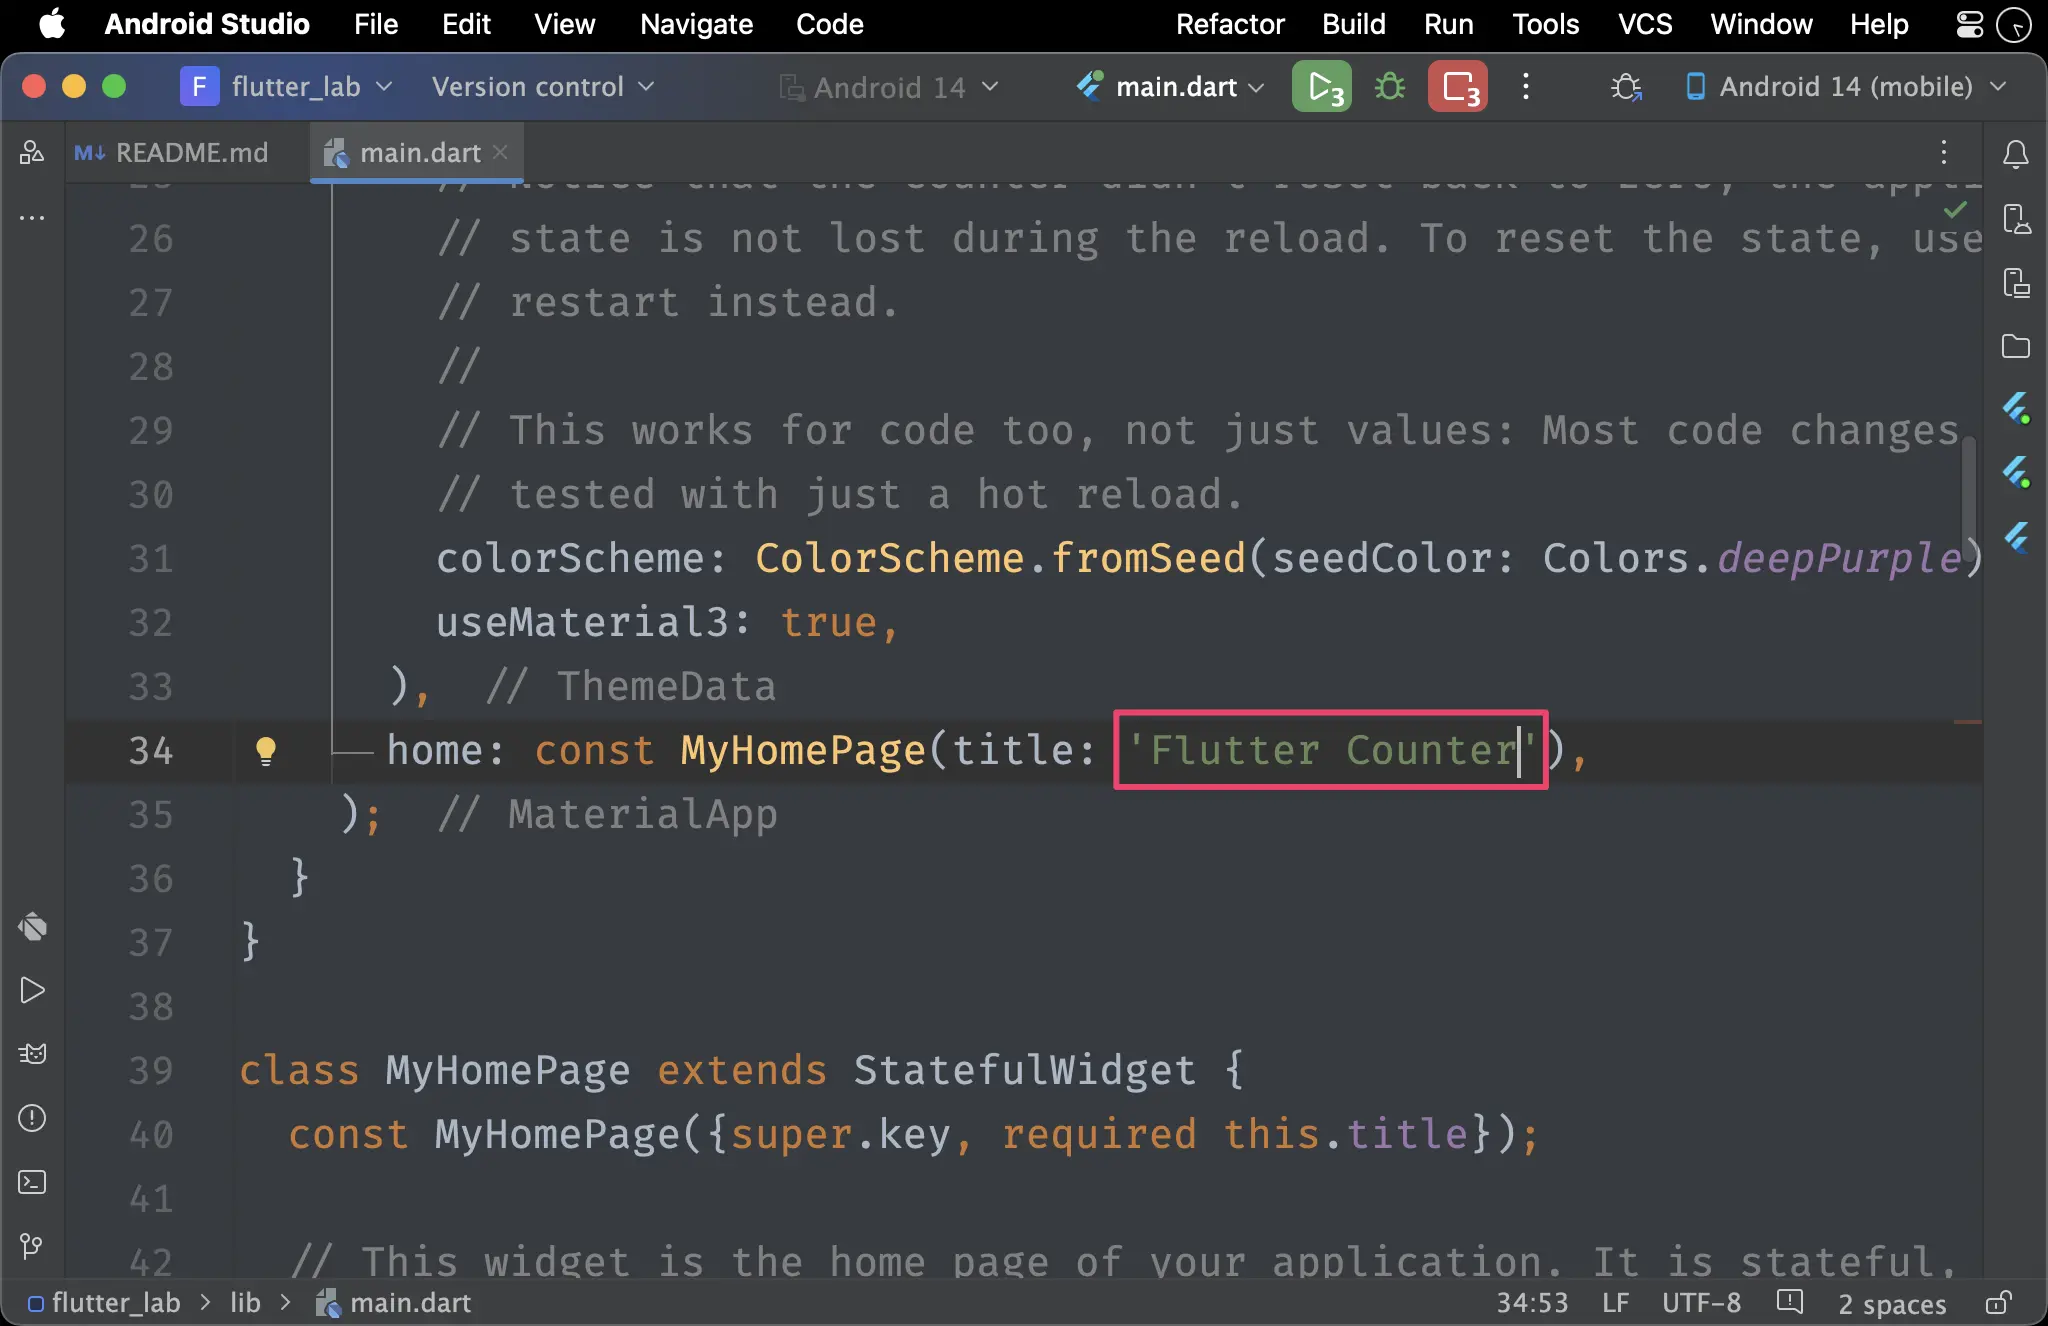2048x1326 pixels.
Task: Open Device Explorer folder icon
Action: pyautogui.click(x=2015, y=346)
